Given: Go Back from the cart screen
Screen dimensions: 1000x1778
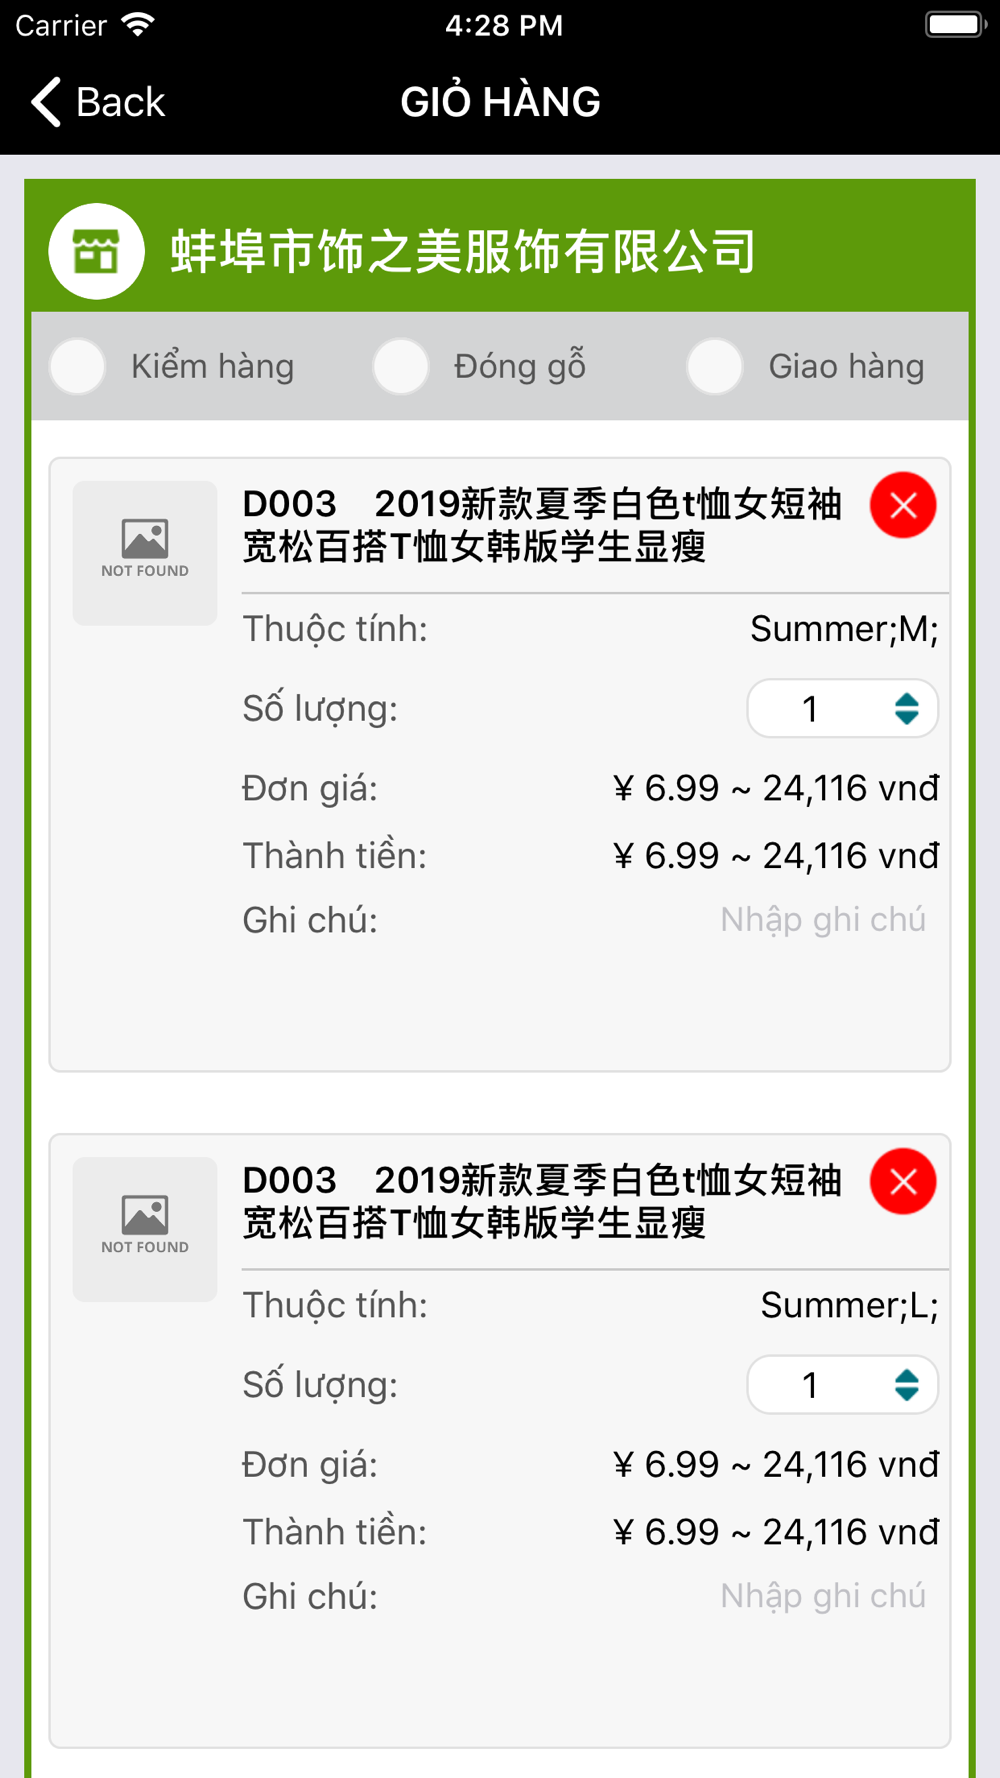Looking at the screenshot, I should (x=98, y=102).
